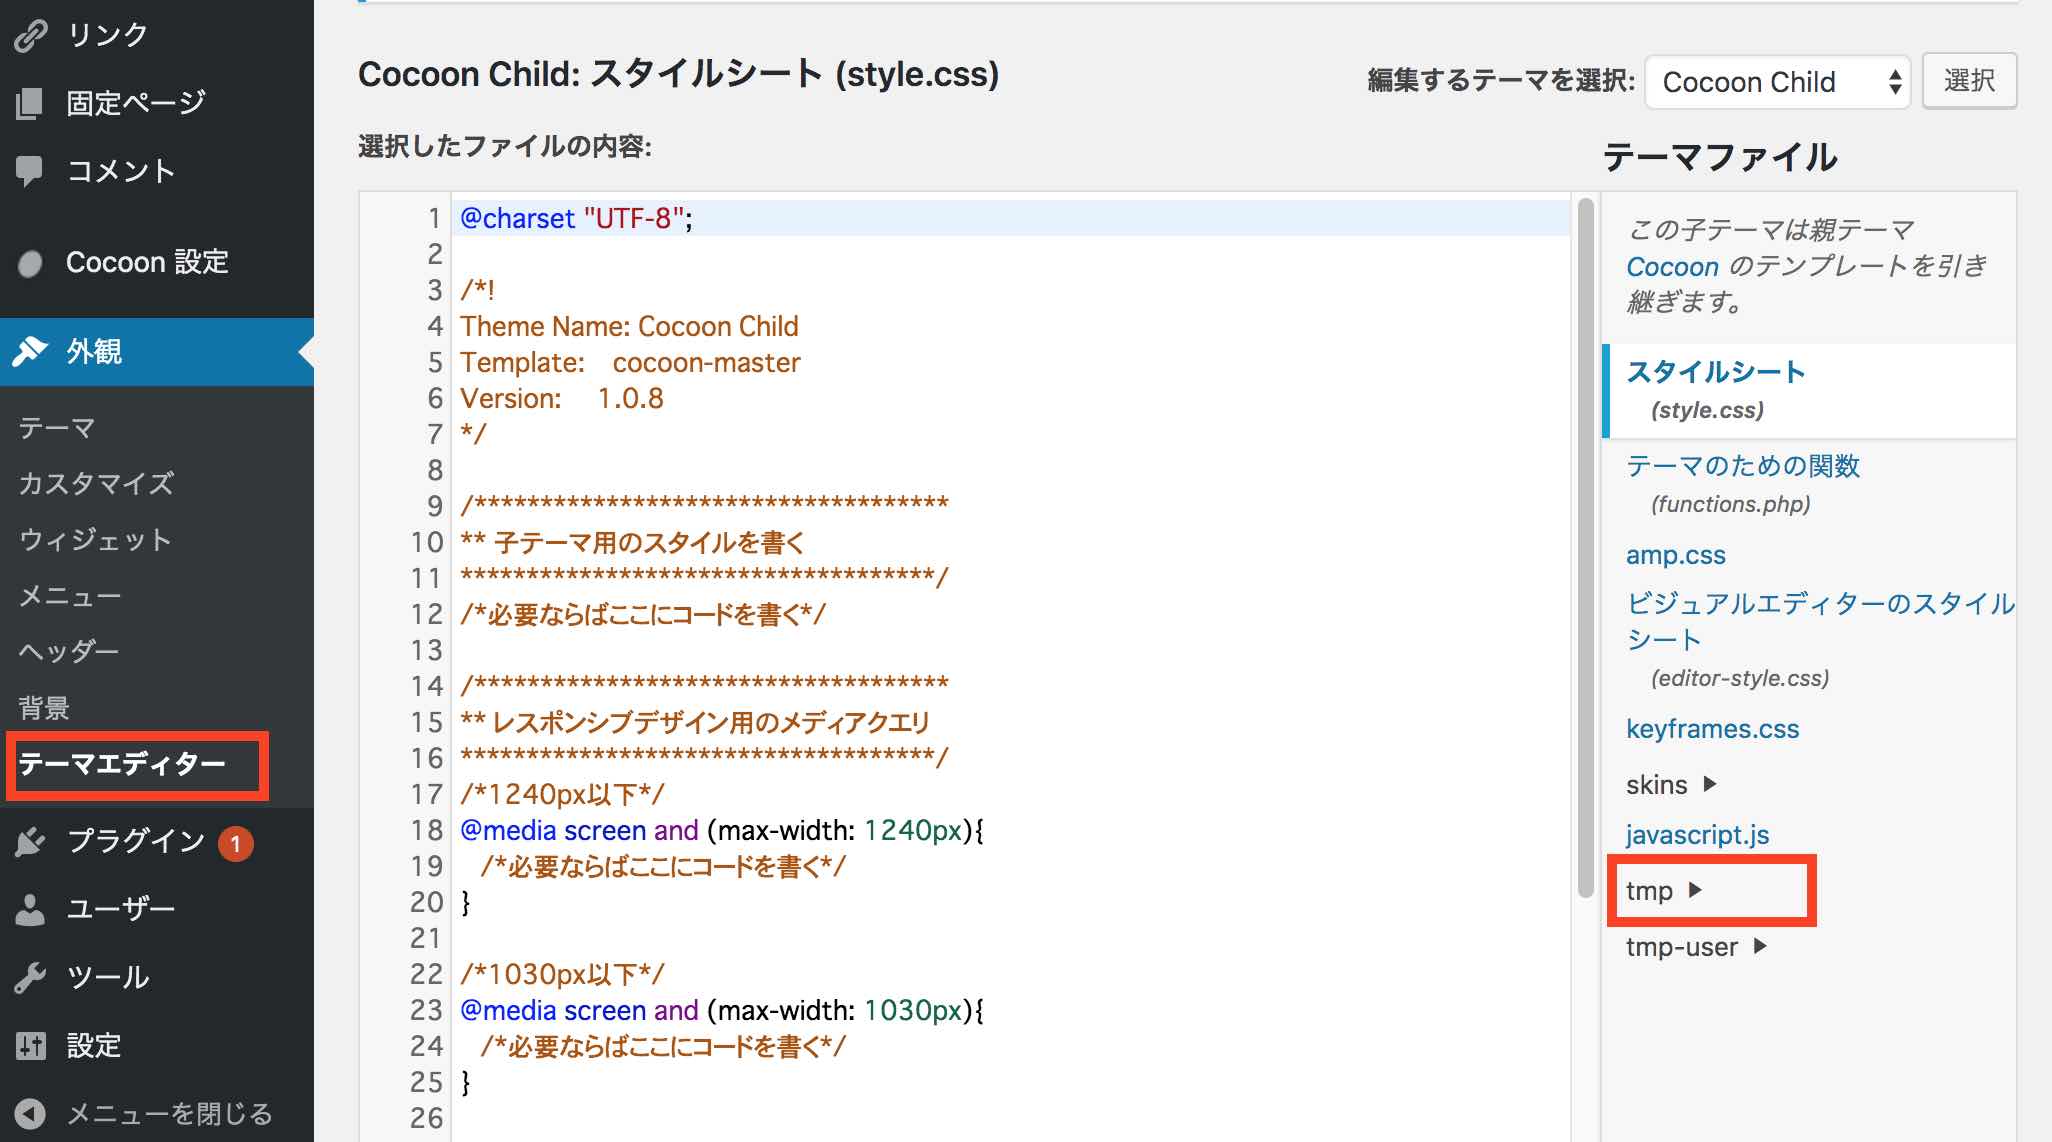2052x1142 pixels.
Task: Collapse the sidebar with メニューを閉じる
Action: 30,1111
